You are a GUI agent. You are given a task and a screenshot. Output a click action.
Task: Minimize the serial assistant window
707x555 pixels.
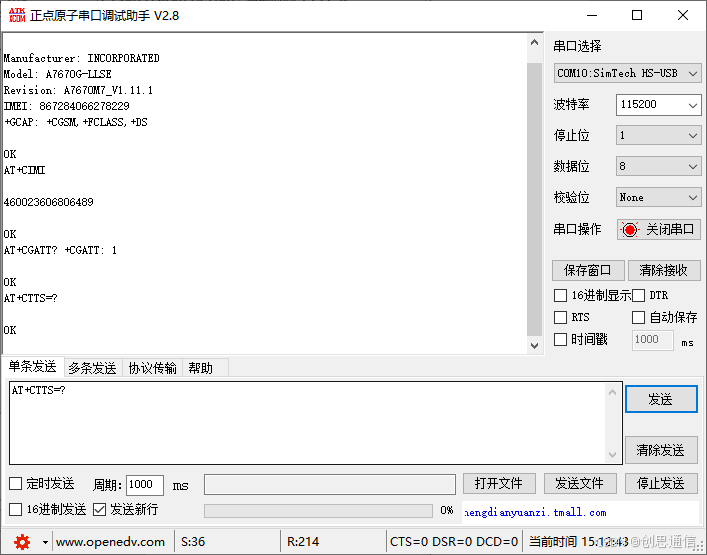(592, 15)
